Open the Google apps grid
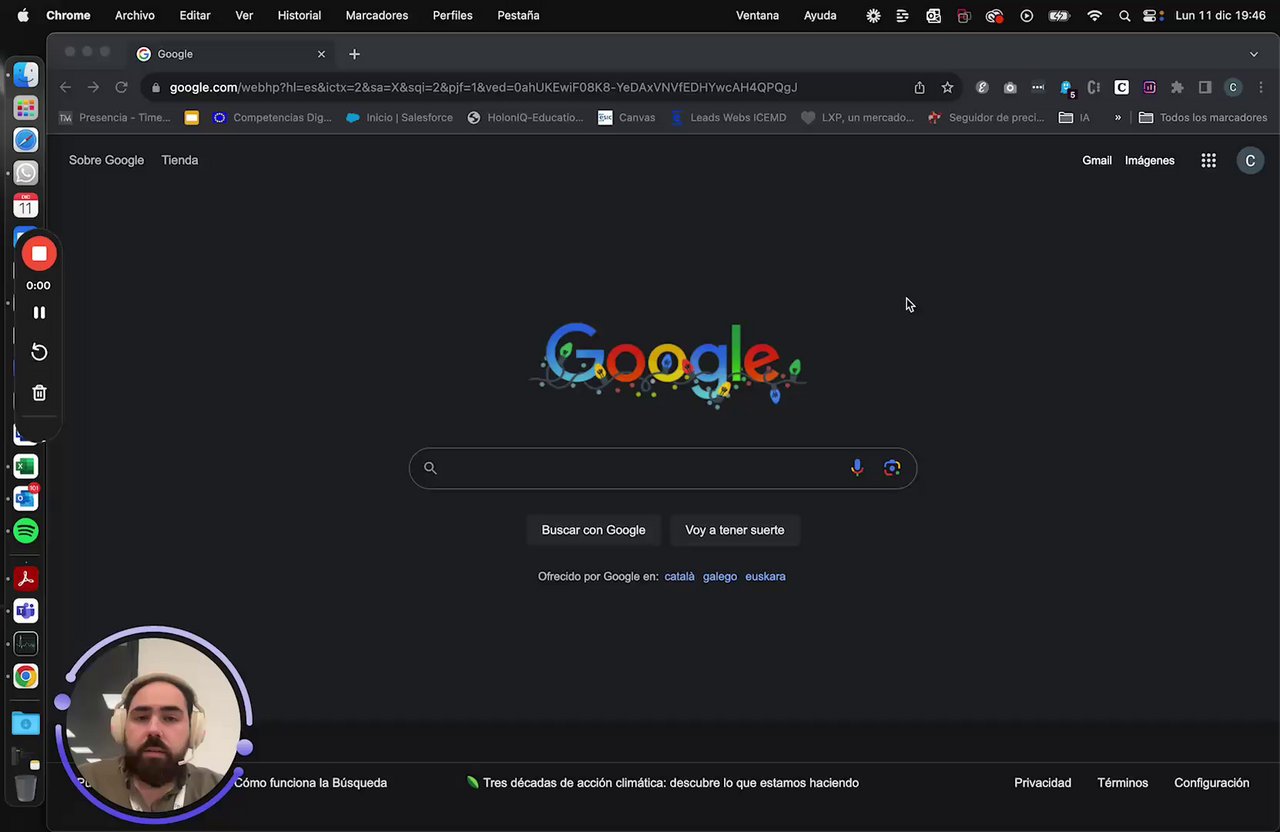Screen dimensions: 1280x832 1209,160
